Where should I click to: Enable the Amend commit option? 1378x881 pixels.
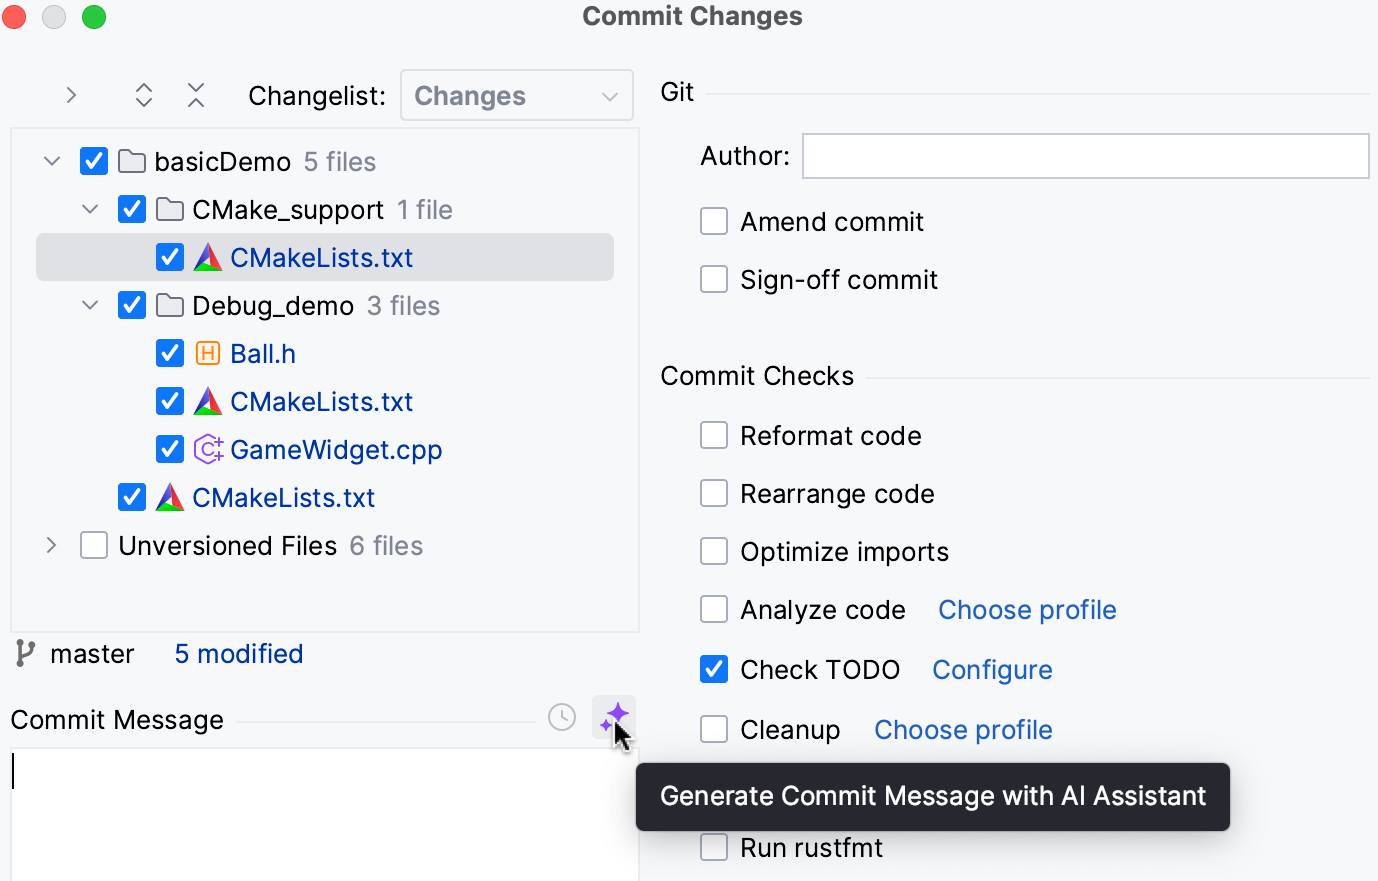pos(714,221)
